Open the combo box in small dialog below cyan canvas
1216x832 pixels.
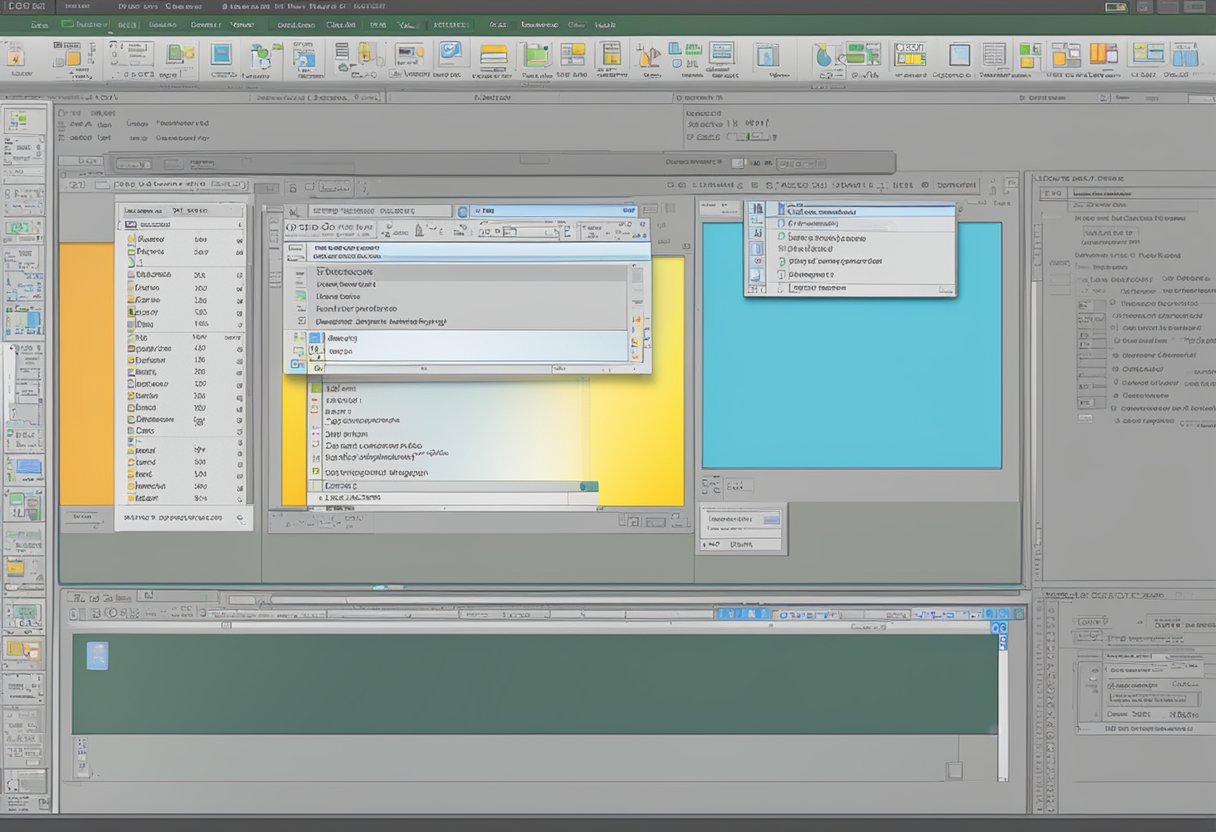(743, 518)
